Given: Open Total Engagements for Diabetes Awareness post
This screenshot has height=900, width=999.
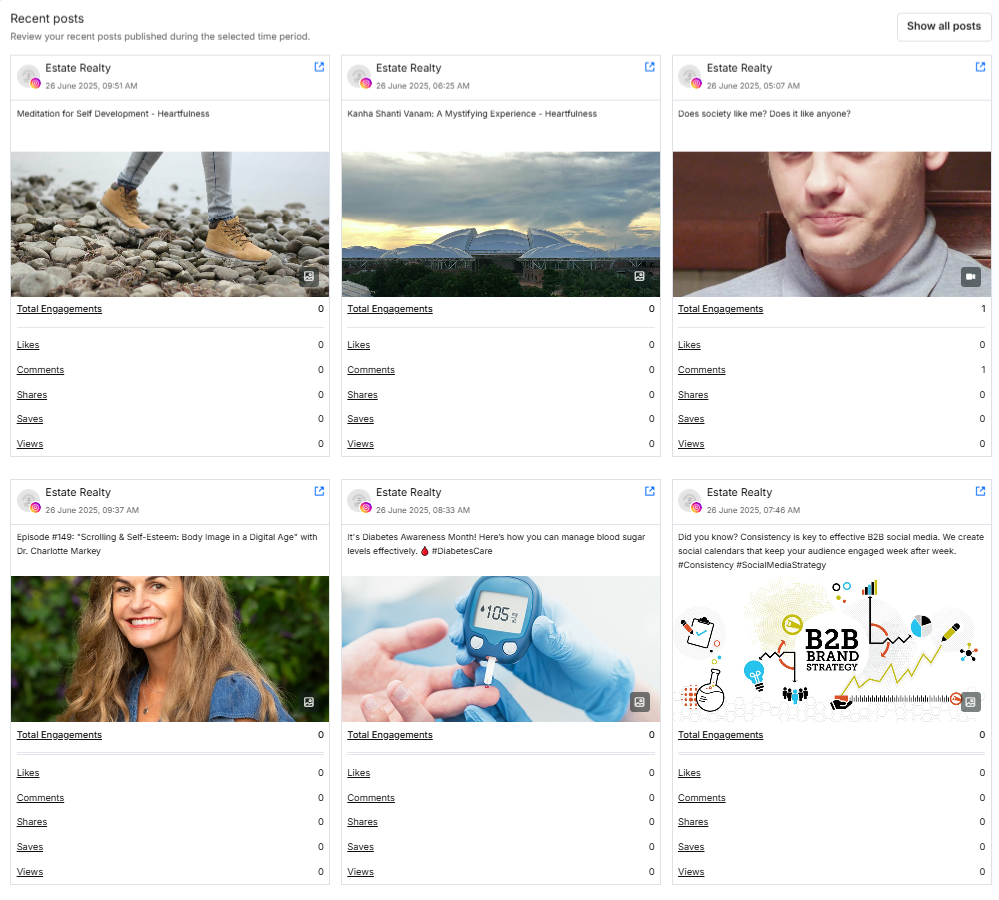Looking at the screenshot, I should (x=390, y=735).
